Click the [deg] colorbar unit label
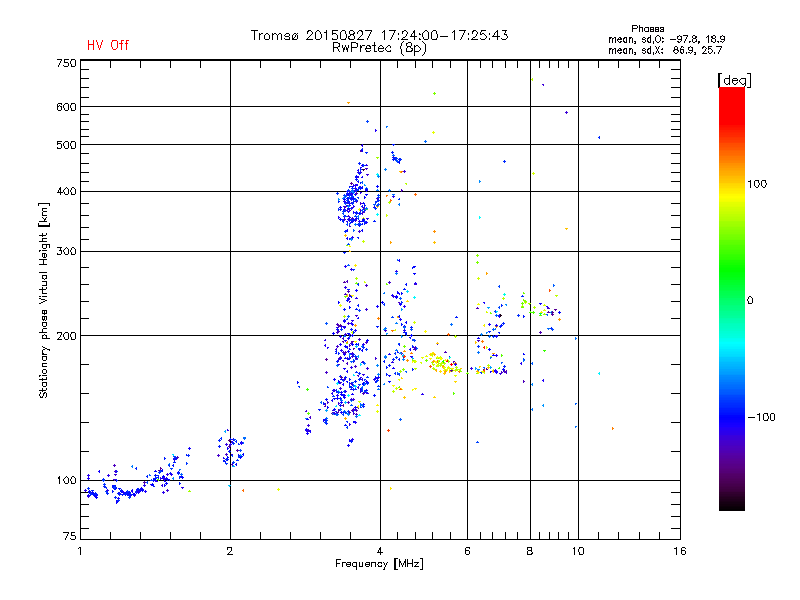Viewport: 800px width, 600px height. click(734, 80)
